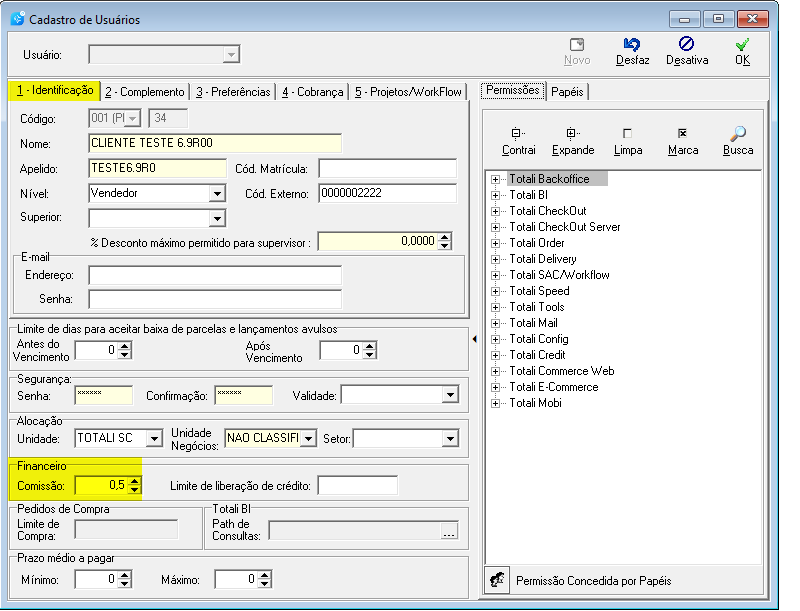Confirm with the OK checkmark icon
Screen dimensions: 800x611
pyautogui.click(x=742, y=44)
